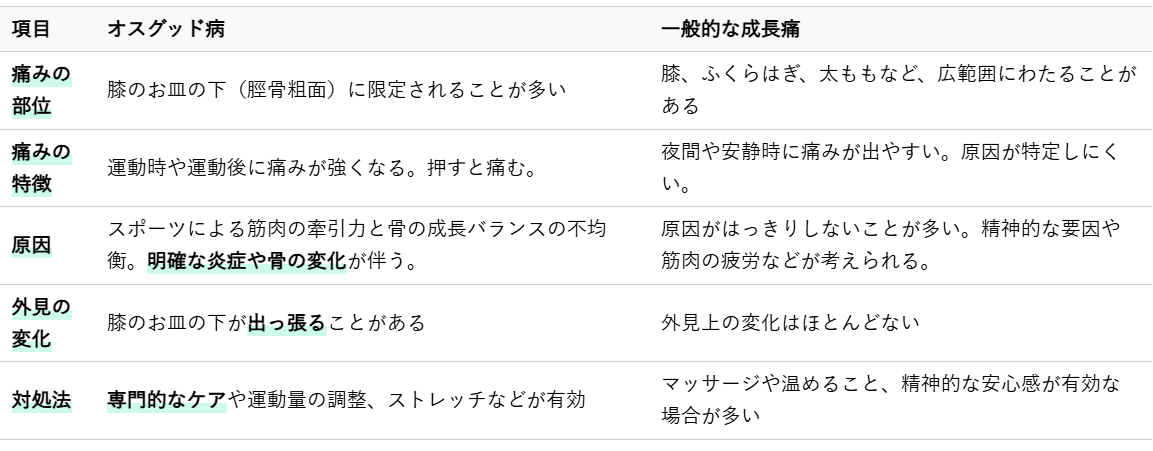The height and width of the screenshot is (451, 1153).
Task: Select the 痛みの部位 row label
Action: [x=41, y=90]
